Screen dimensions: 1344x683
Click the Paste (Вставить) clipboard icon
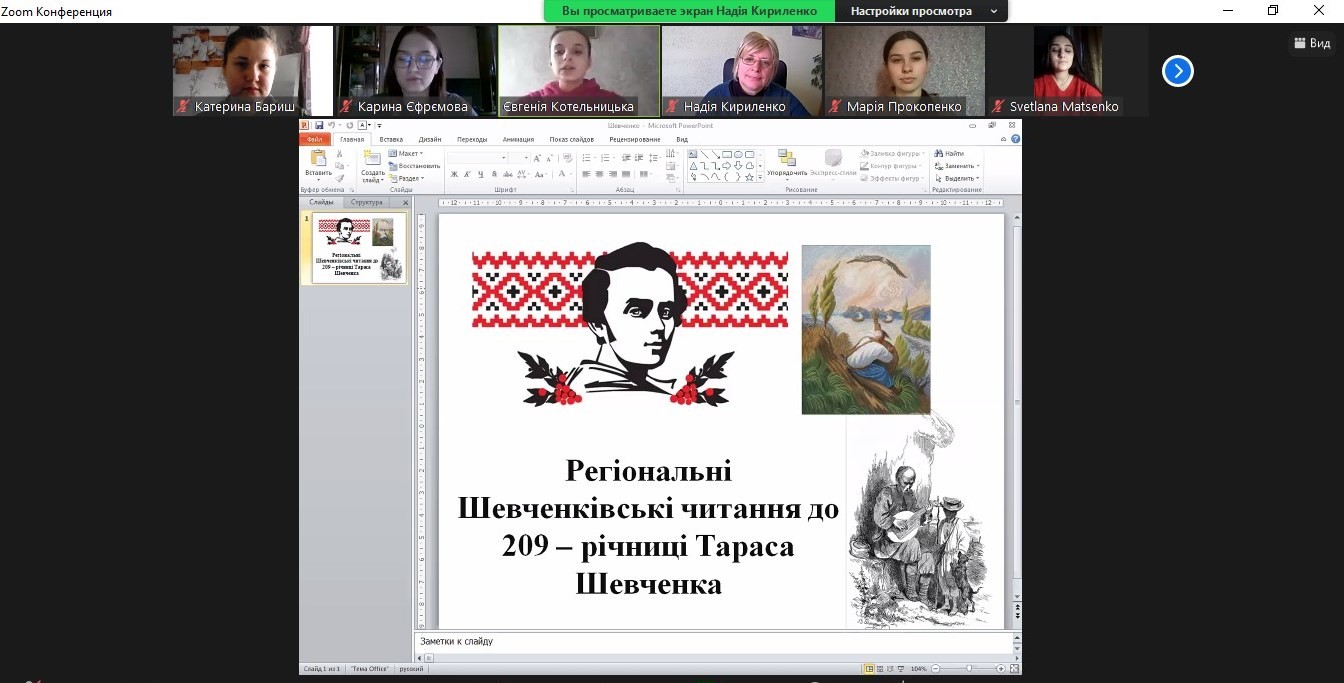click(x=318, y=159)
